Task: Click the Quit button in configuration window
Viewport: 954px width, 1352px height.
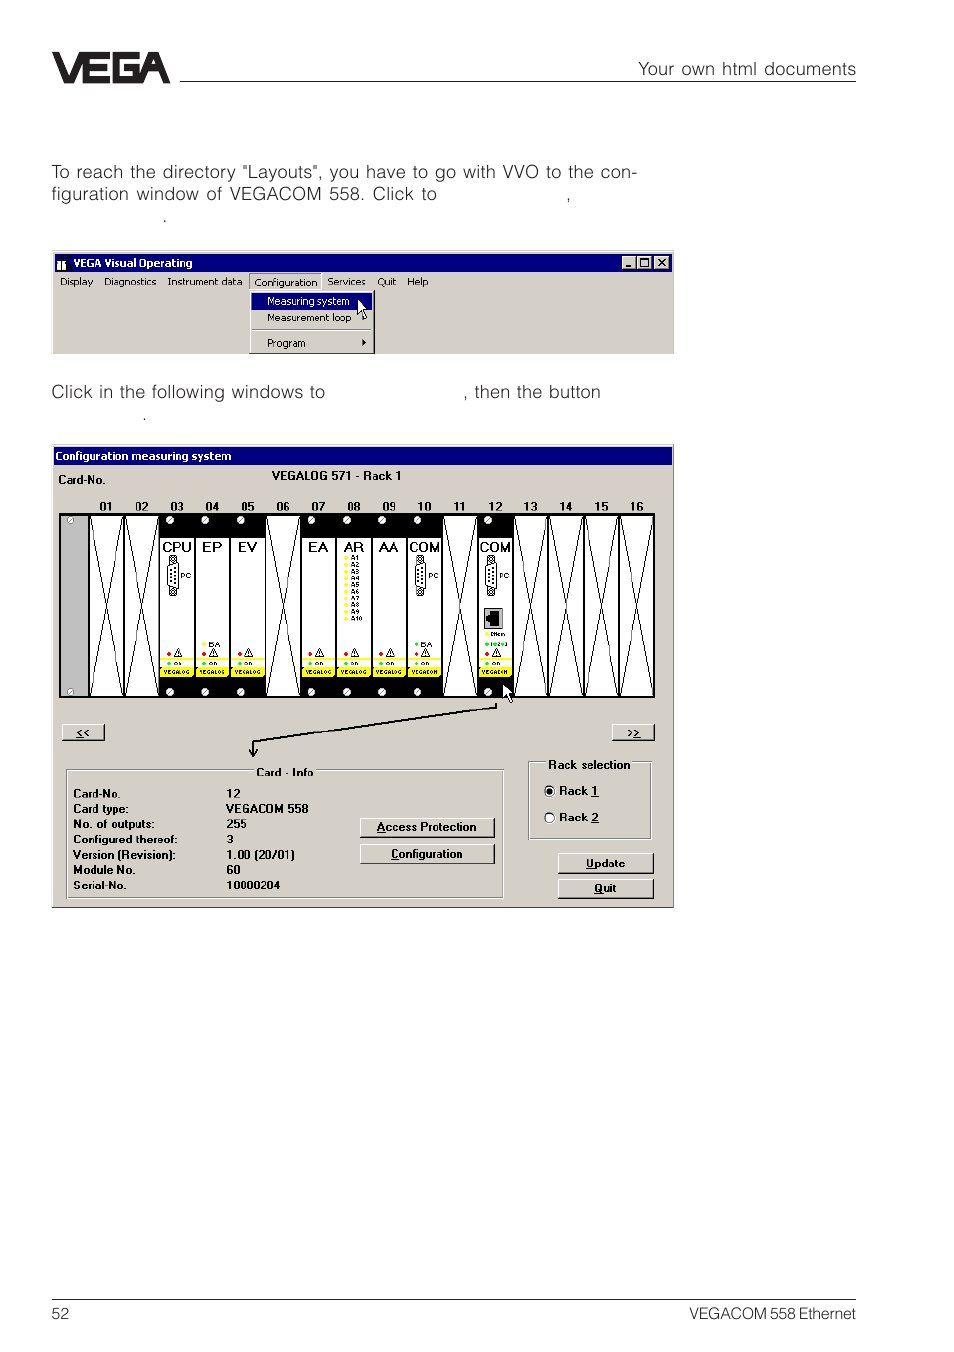Action: click(606, 888)
